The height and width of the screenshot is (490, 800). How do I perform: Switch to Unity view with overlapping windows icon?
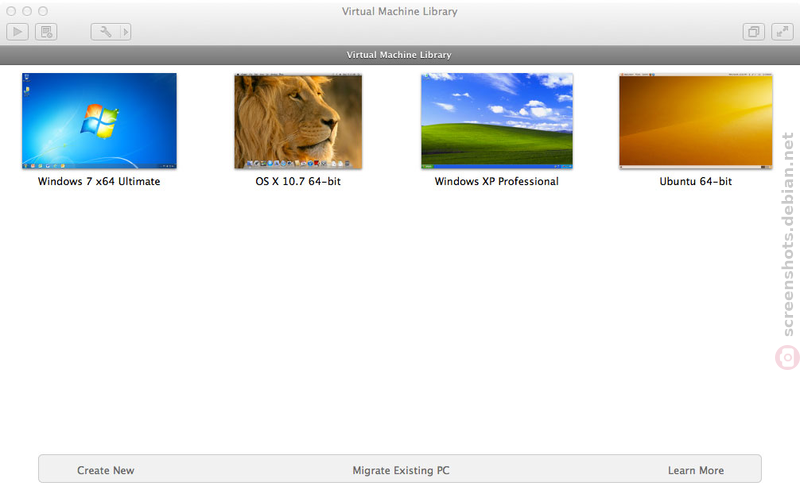754,32
